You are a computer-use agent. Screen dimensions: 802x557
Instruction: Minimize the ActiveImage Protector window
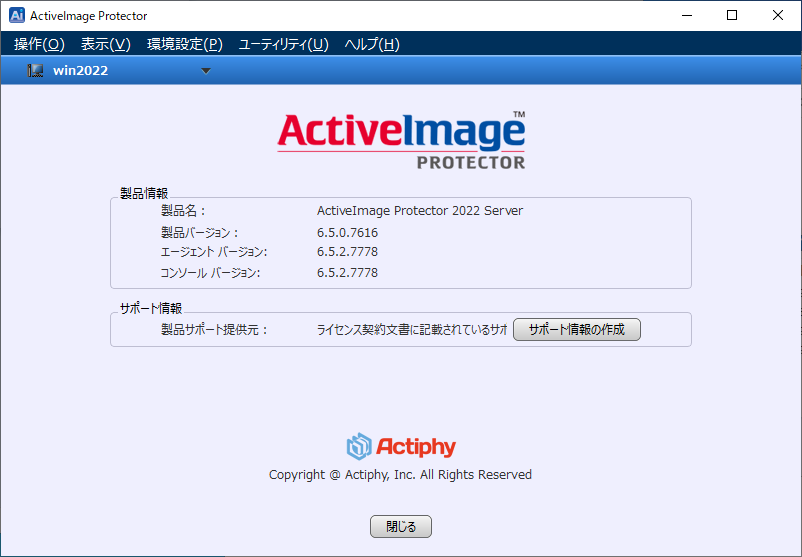pyautogui.click(x=687, y=15)
